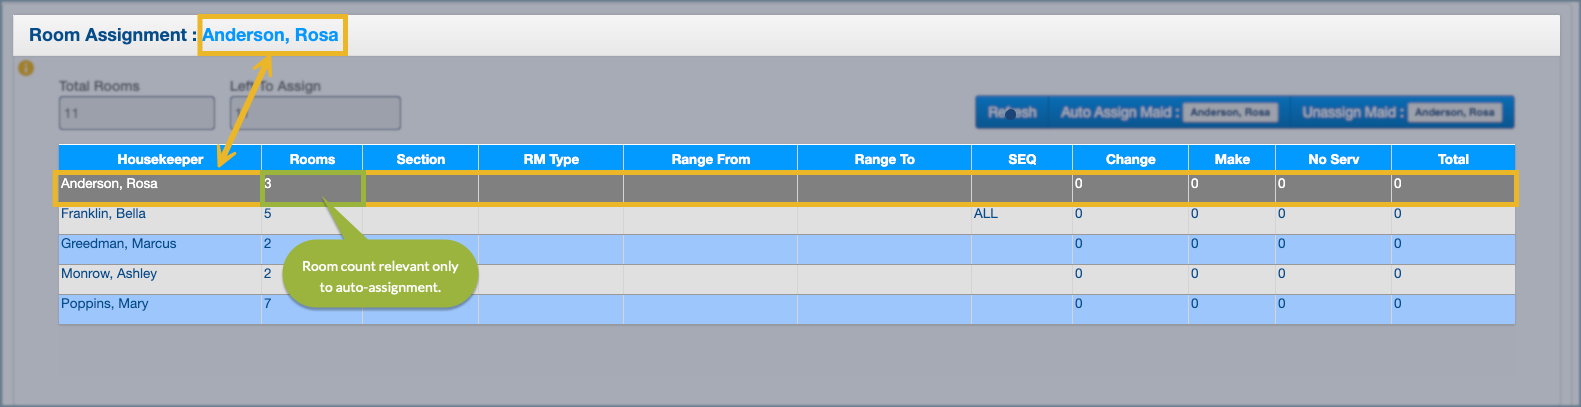Select the Anderson, Rosa housekeeper row

pyautogui.click(x=109, y=184)
